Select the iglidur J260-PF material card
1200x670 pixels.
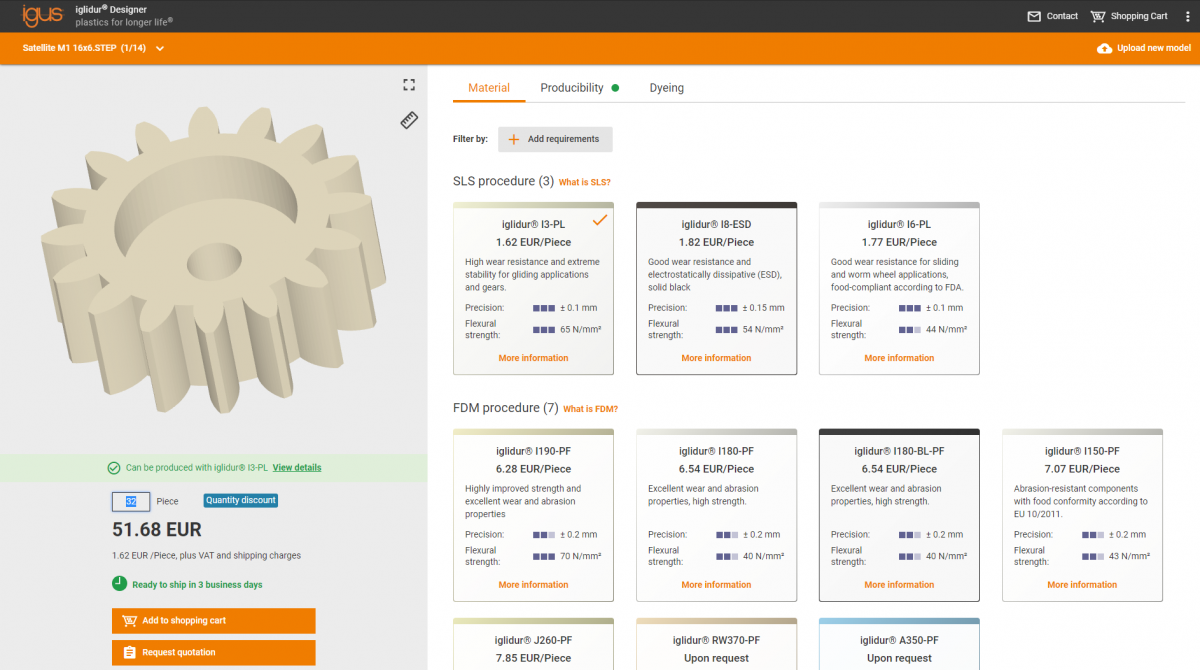533,644
